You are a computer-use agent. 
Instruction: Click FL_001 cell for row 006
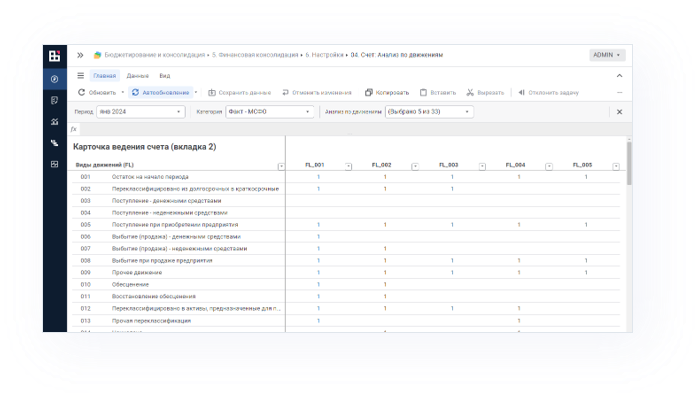click(319, 237)
